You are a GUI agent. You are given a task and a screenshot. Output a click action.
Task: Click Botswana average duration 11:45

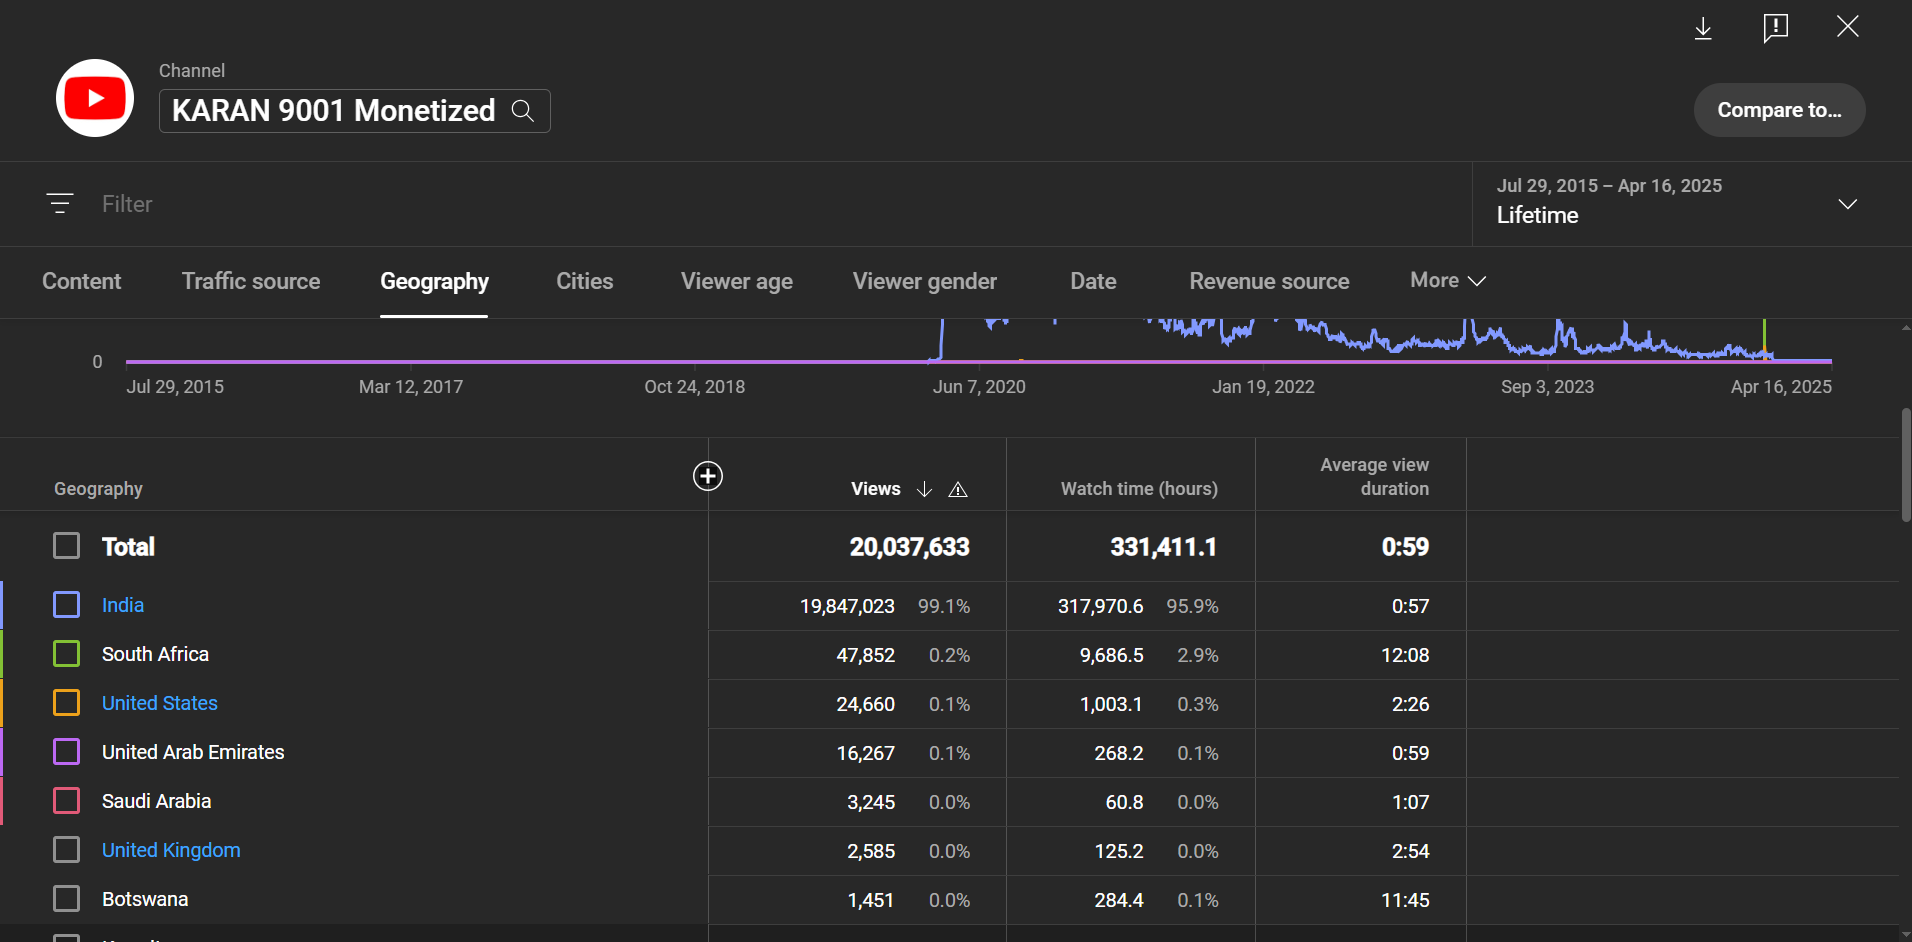pos(1405,900)
